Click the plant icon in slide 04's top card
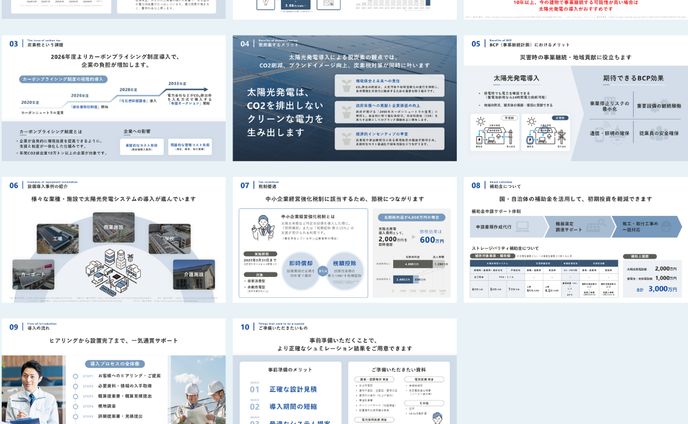Image resolution: width=688 pixels, height=424 pixels. pyautogui.click(x=347, y=86)
